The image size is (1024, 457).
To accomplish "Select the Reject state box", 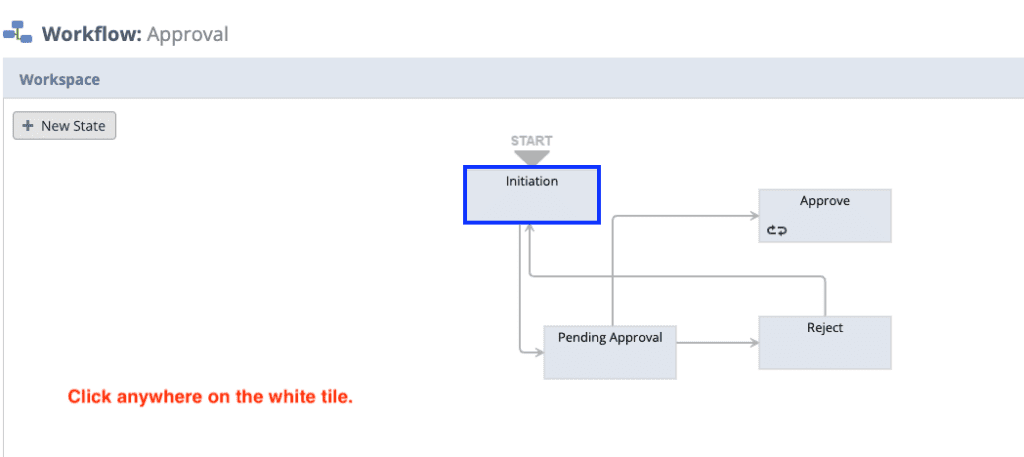I will 825,343.
